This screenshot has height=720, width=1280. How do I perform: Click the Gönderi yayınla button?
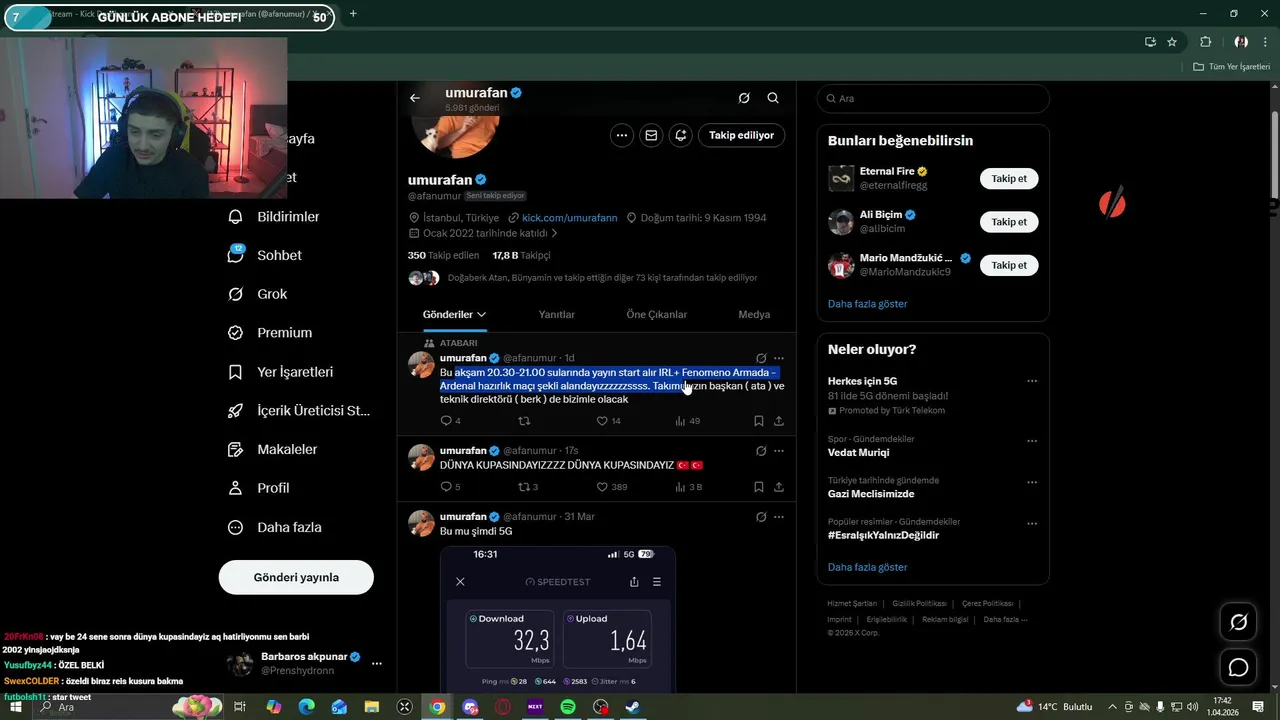coord(296,577)
